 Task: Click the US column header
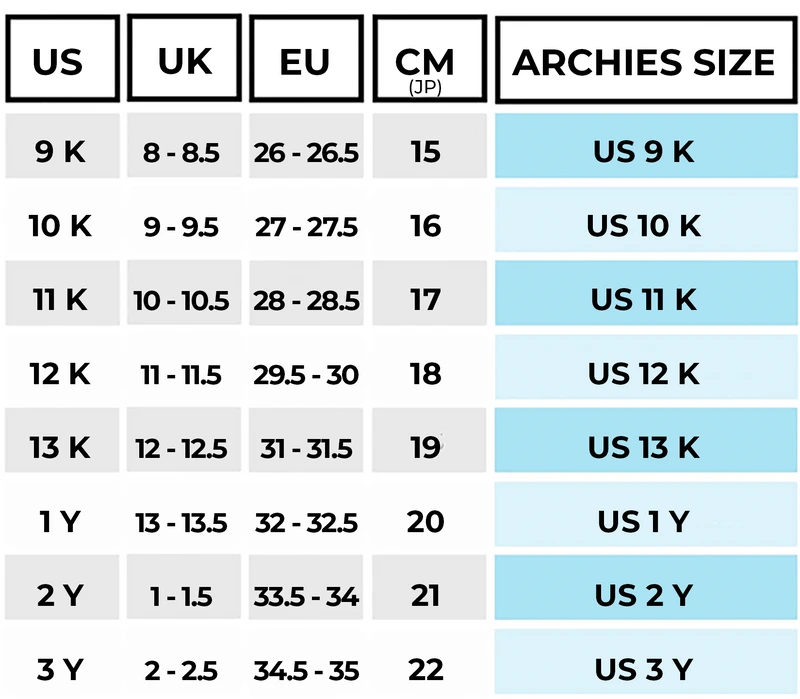tap(60, 61)
